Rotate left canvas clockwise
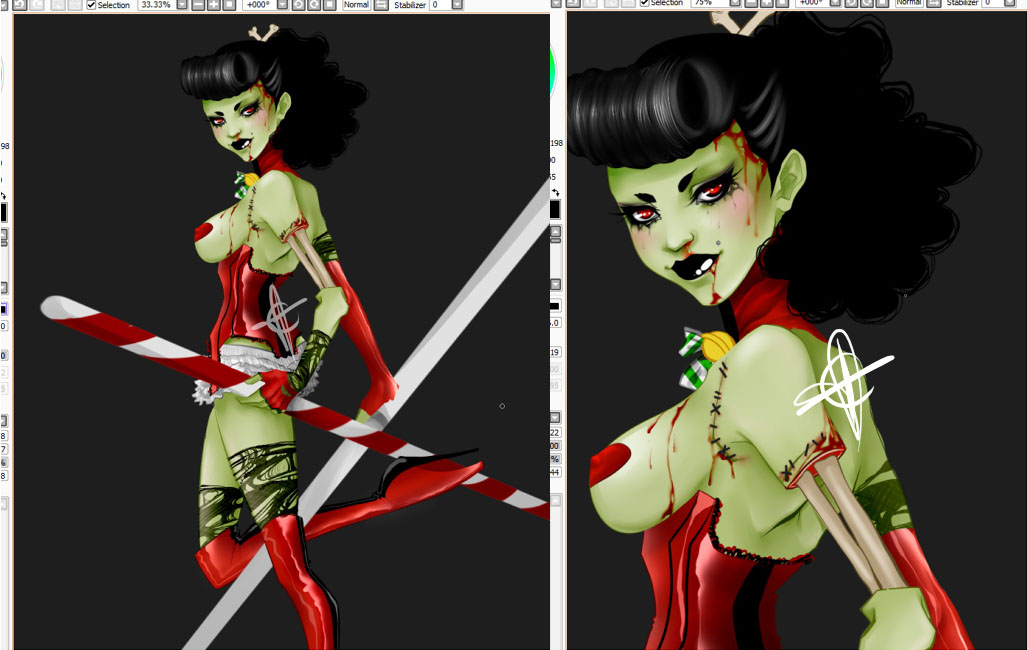1027x650 pixels. [314, 5]
